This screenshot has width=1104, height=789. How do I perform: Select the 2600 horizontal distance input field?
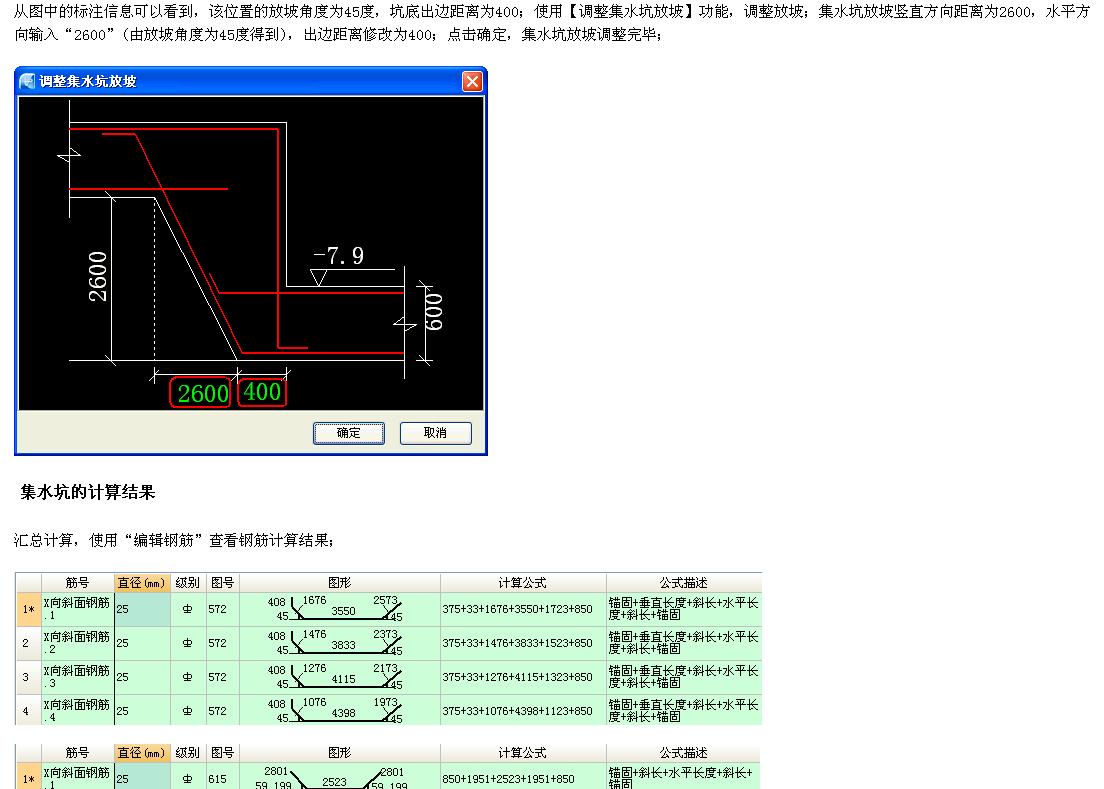(201, 393)
